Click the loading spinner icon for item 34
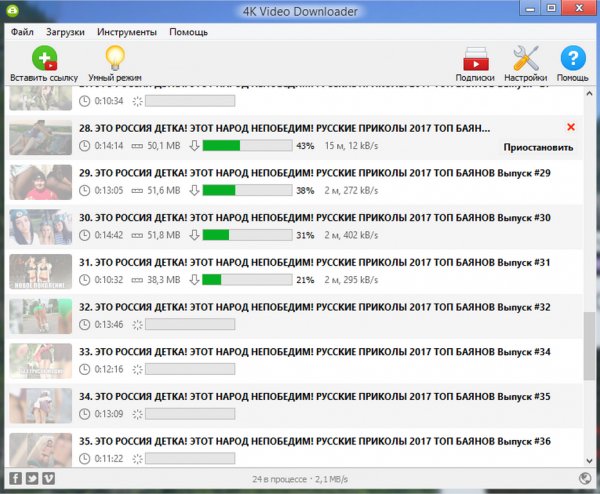This screenshot has width=600, height=494. [137, 414]
